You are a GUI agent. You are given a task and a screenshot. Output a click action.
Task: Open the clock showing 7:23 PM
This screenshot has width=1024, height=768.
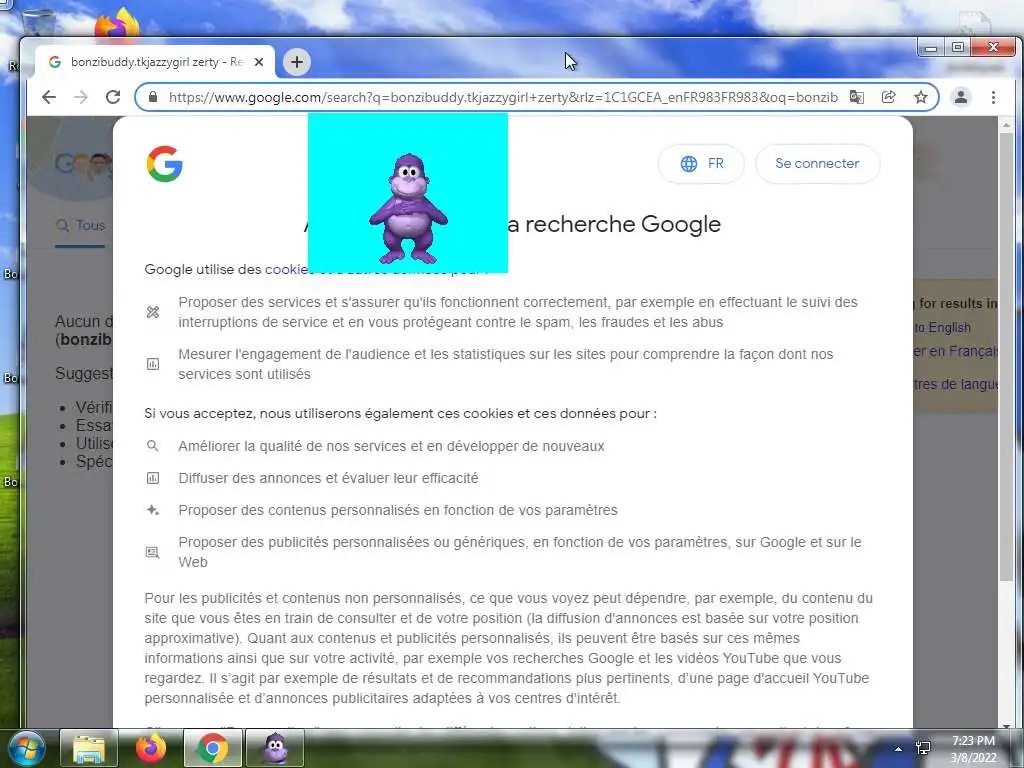[973, 749]
